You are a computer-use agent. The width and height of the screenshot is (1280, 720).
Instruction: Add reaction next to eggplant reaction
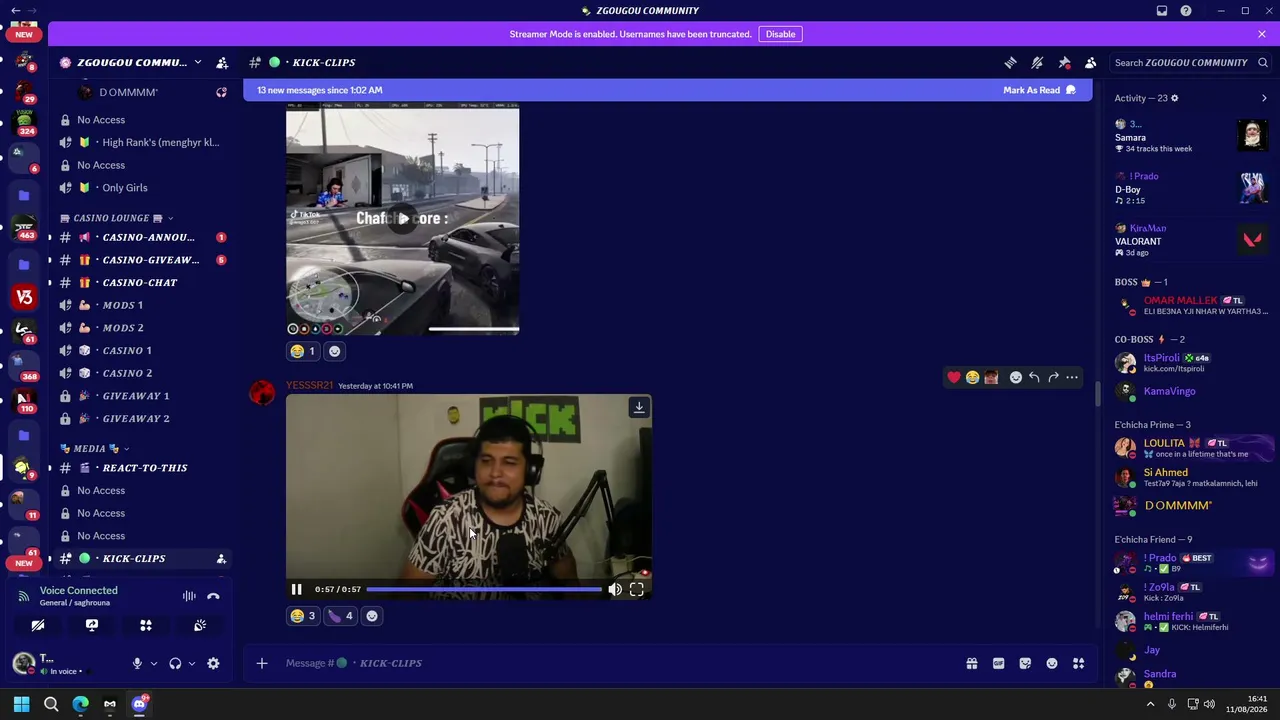pyautogui.click(x=372, y=616)
